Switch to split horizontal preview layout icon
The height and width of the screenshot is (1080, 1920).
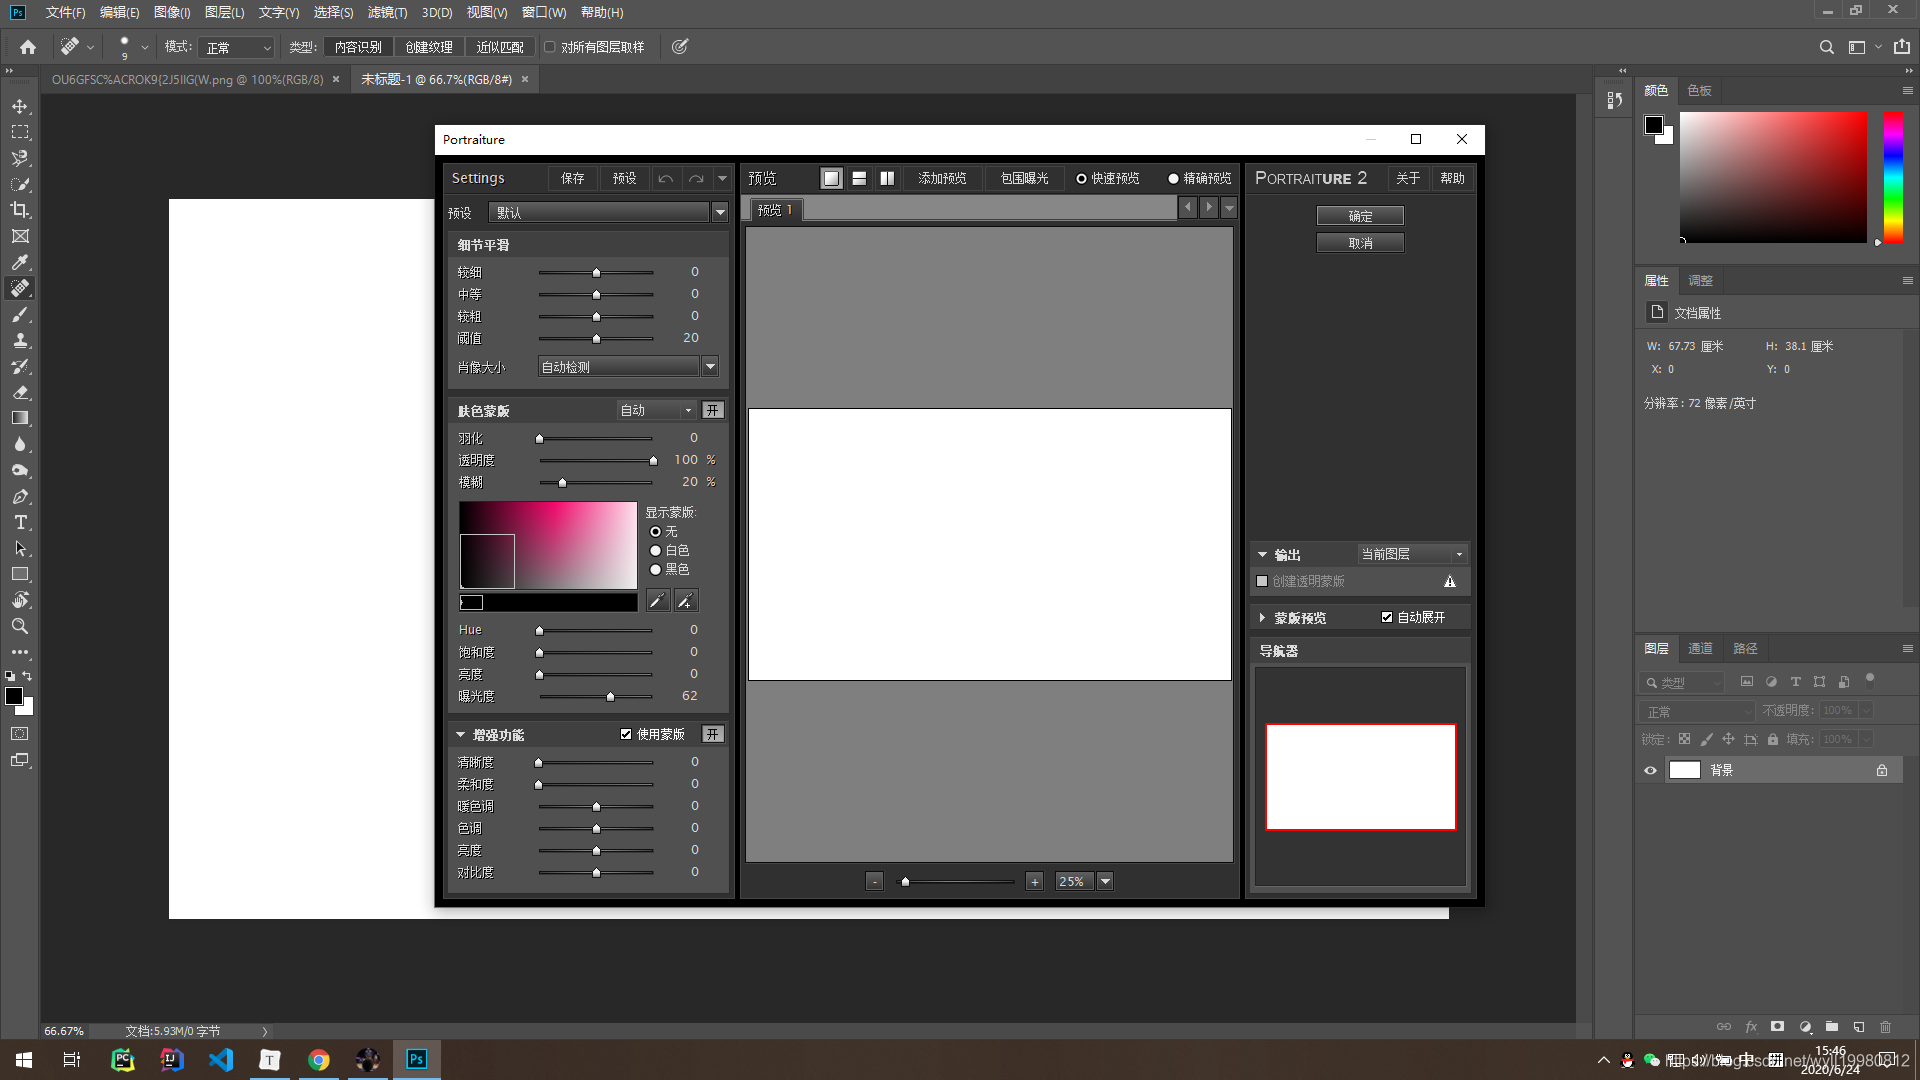pos(859,178)
